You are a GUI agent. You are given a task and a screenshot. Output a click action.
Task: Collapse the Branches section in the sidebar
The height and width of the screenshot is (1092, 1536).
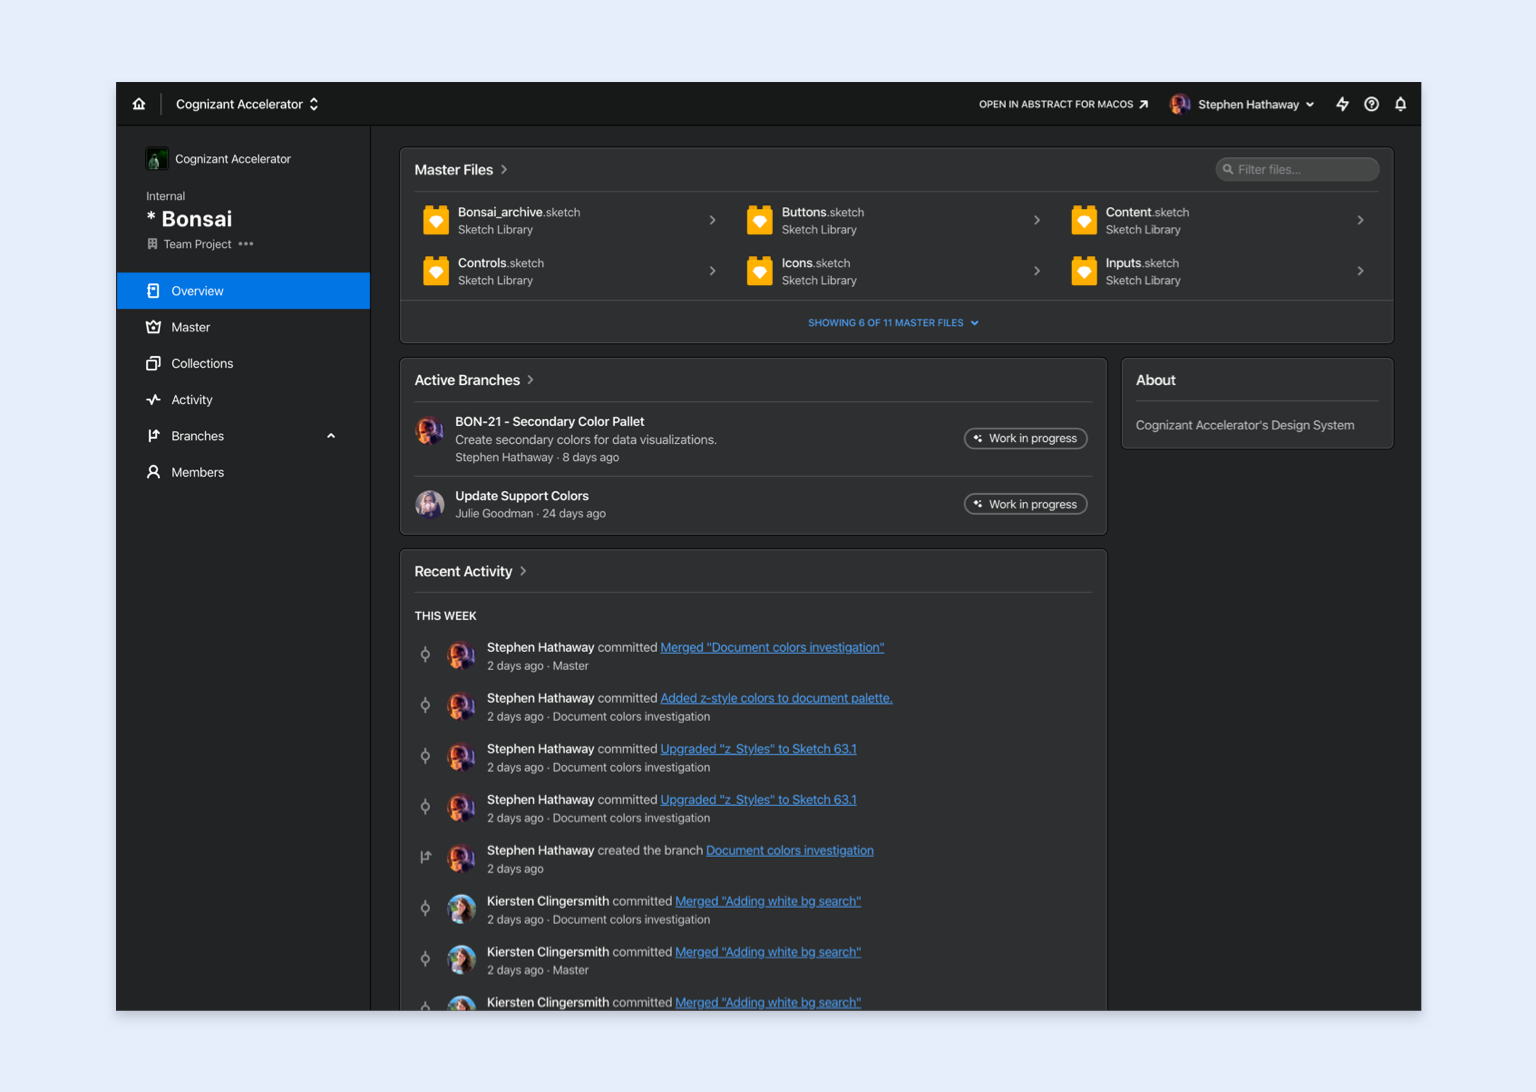click(331, 436)
